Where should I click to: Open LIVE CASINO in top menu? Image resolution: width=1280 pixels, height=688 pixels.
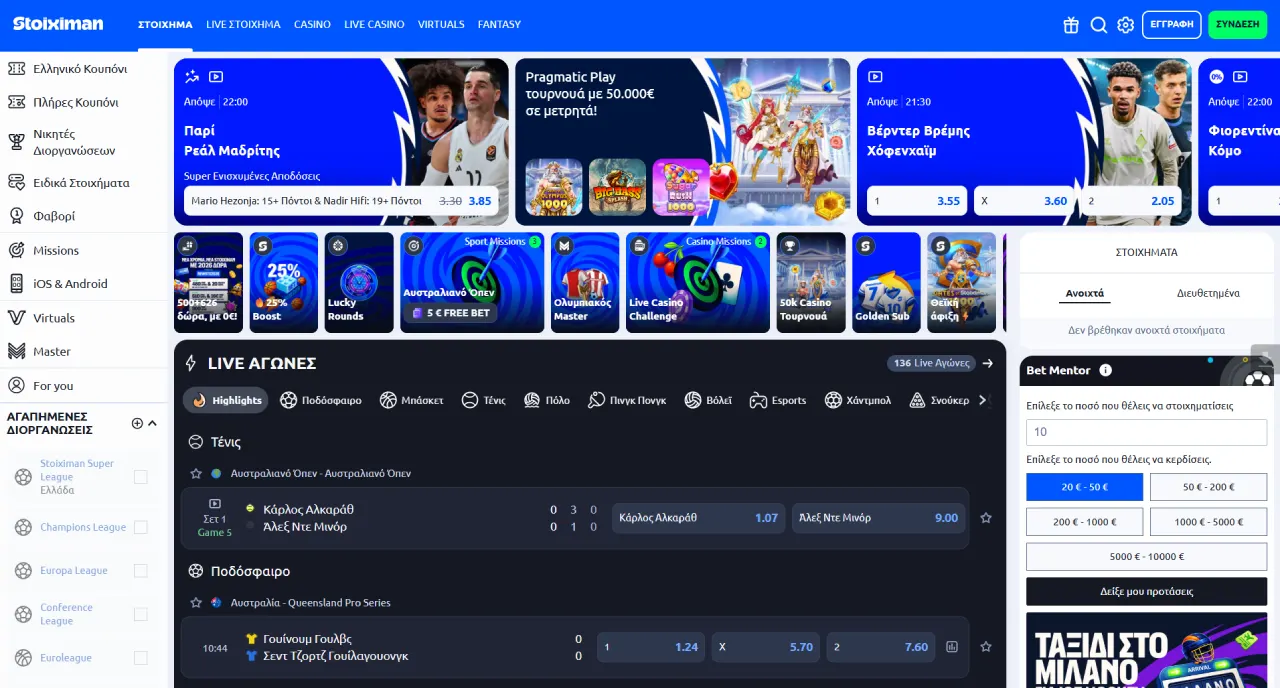coord(374,24)
